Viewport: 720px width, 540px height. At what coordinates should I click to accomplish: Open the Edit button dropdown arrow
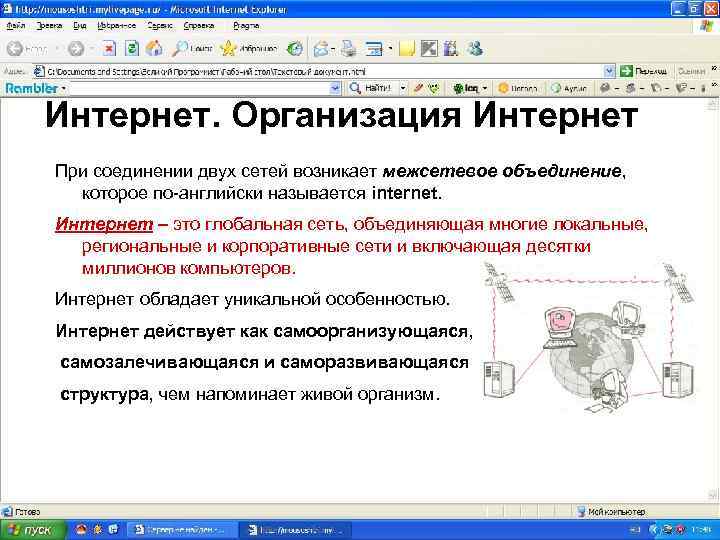pyautogui.click(x=390, y=49)
